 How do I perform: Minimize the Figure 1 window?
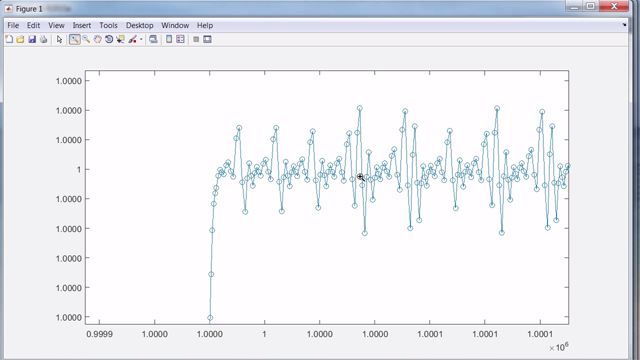(574, 6)
